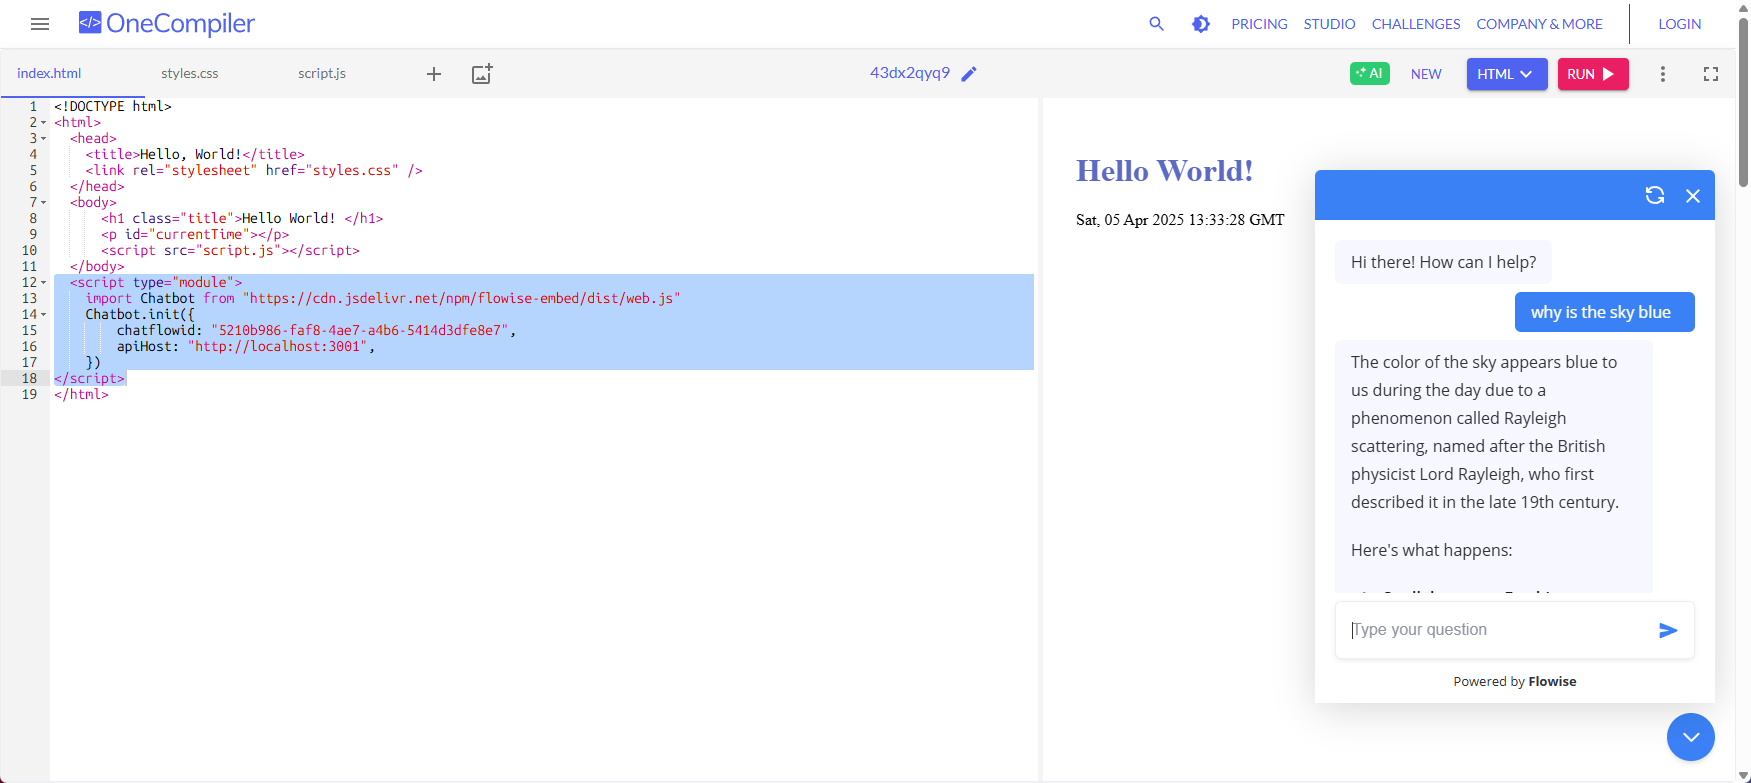Viewport: 1751px width, 783px height.
Task: Go to STUDIO
Action: click(x=1329, y=24)
